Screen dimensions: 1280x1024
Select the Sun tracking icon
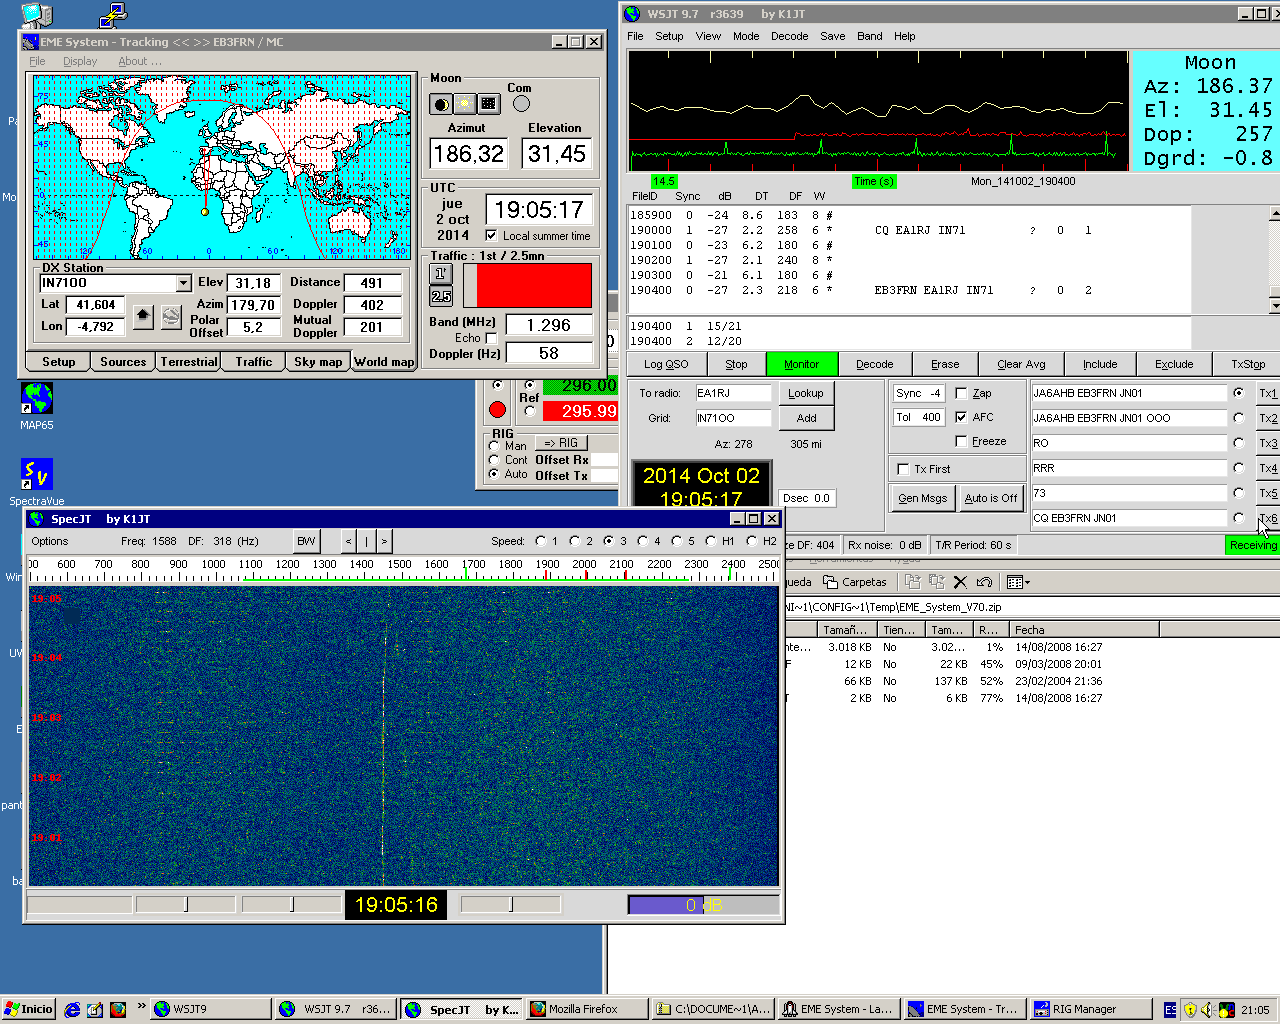pyautogui.click(x=465, y=104)
